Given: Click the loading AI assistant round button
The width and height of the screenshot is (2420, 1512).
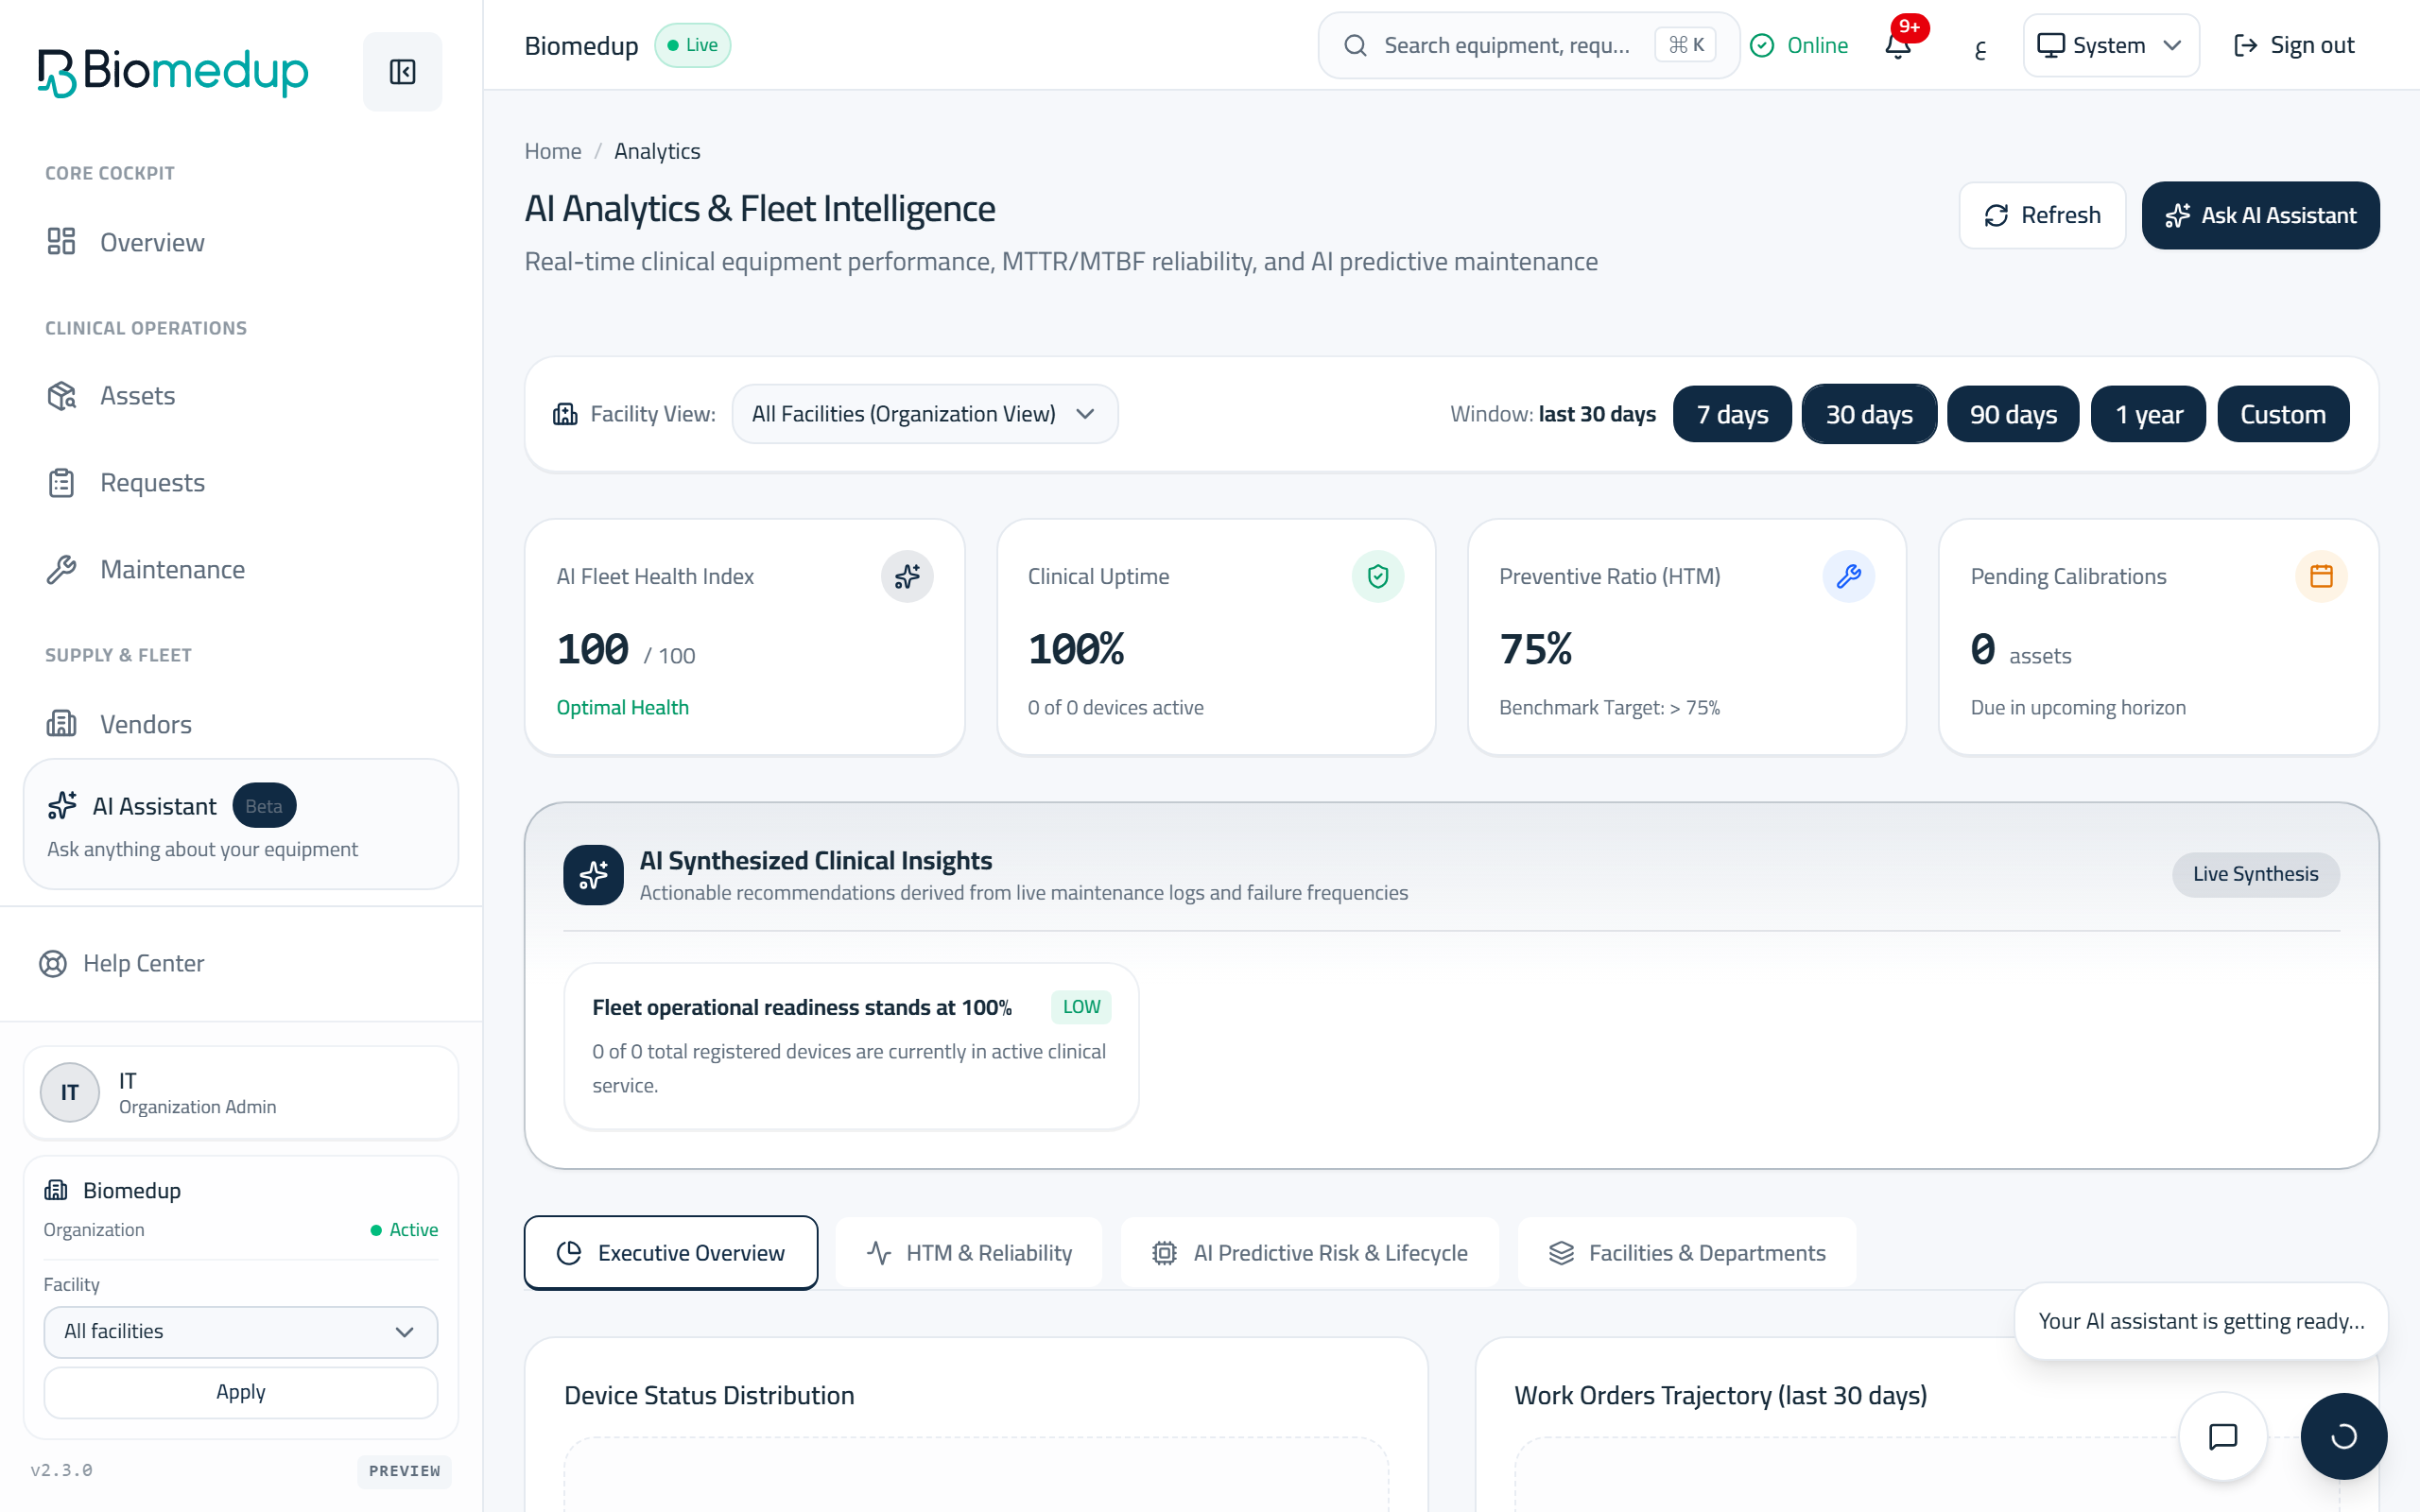Looking at the screenshot, I should [2343, 1436].
